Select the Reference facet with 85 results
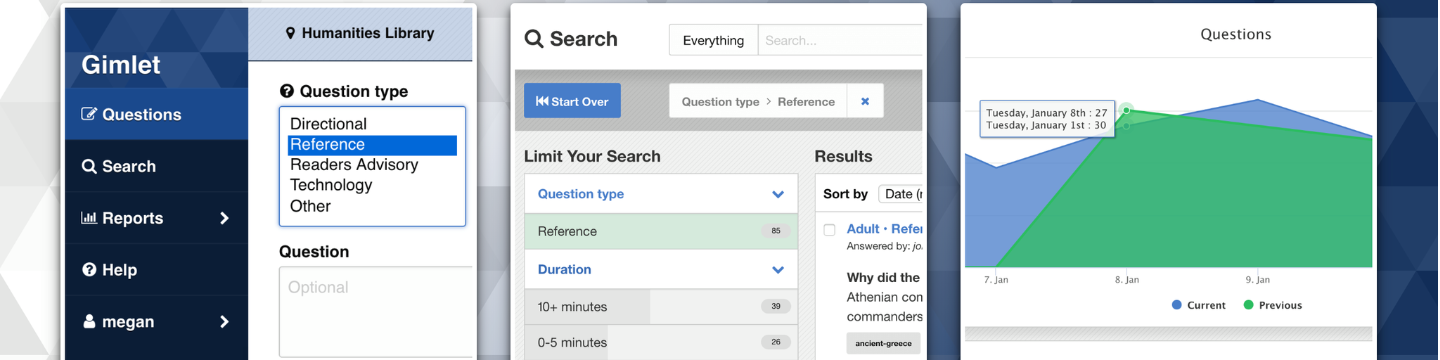Viewport: 1440px width, 360px height. click(661, 231)
